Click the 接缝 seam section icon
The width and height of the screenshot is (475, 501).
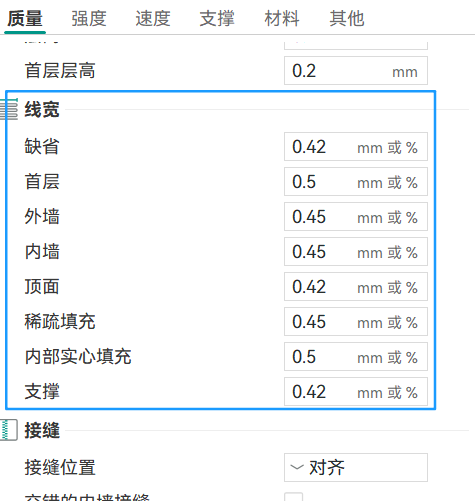pos(9,430)
